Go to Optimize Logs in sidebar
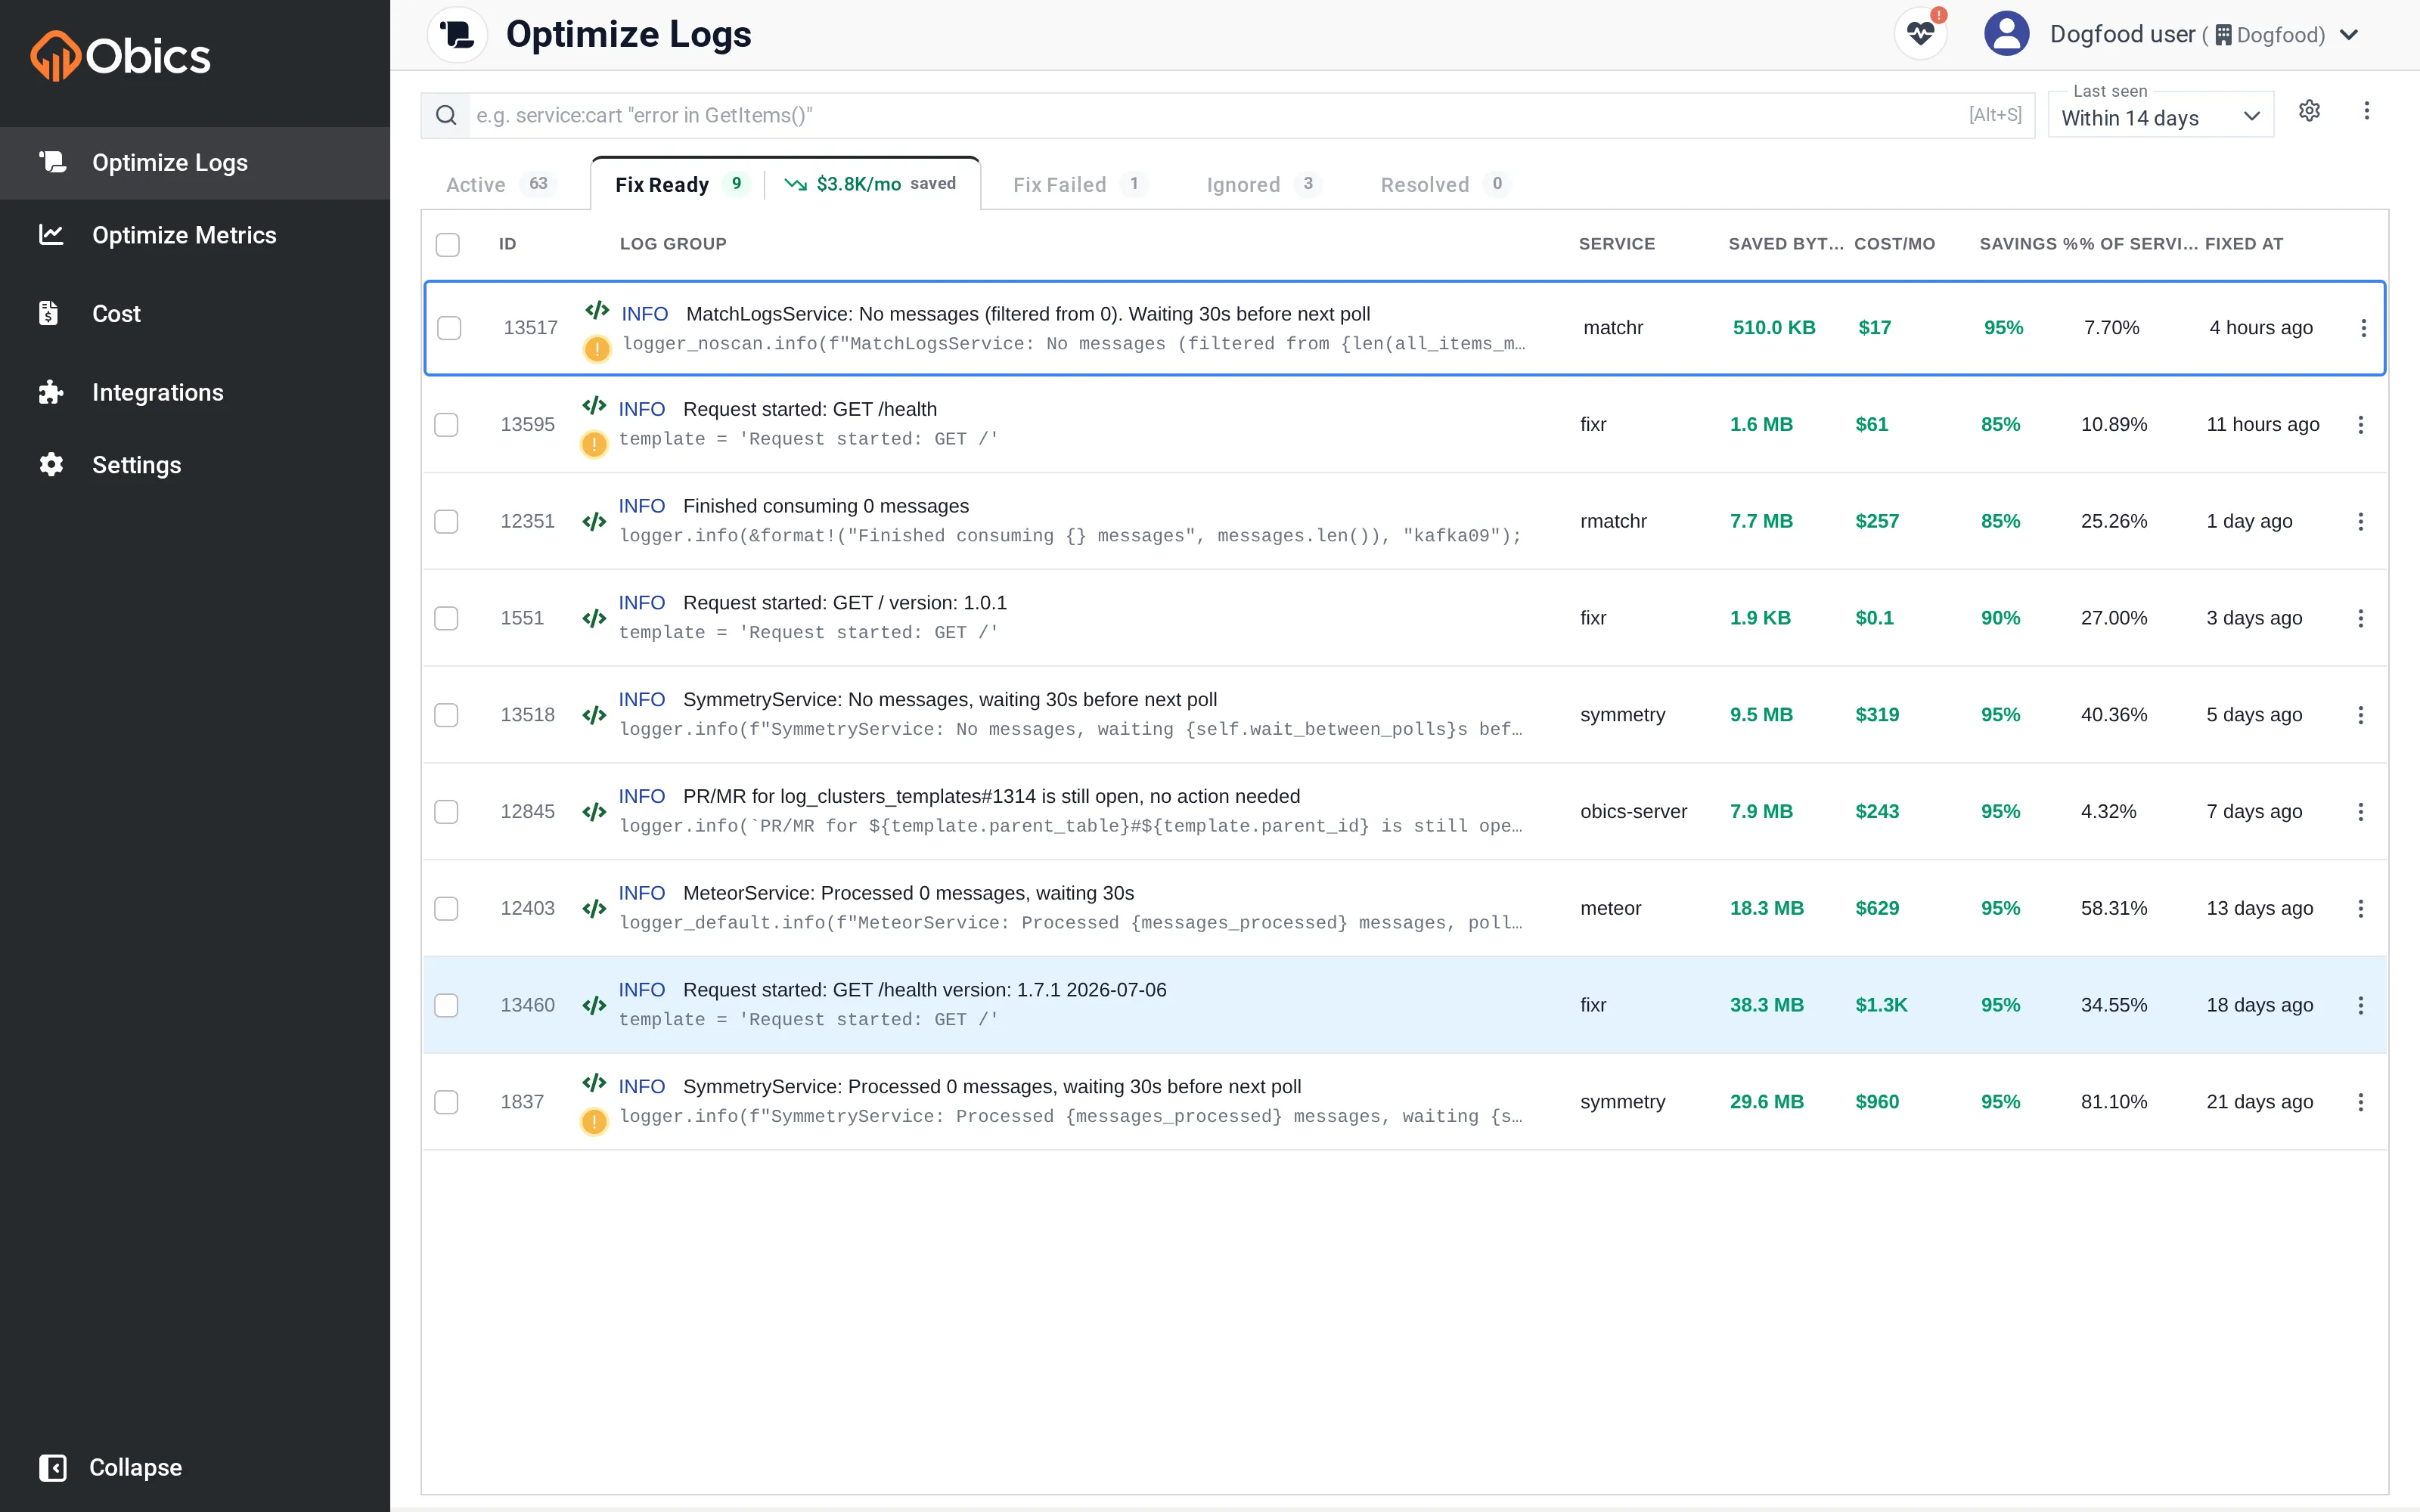The height and width of the screenshot is (1512, 2420). click(x=195, y=162)
